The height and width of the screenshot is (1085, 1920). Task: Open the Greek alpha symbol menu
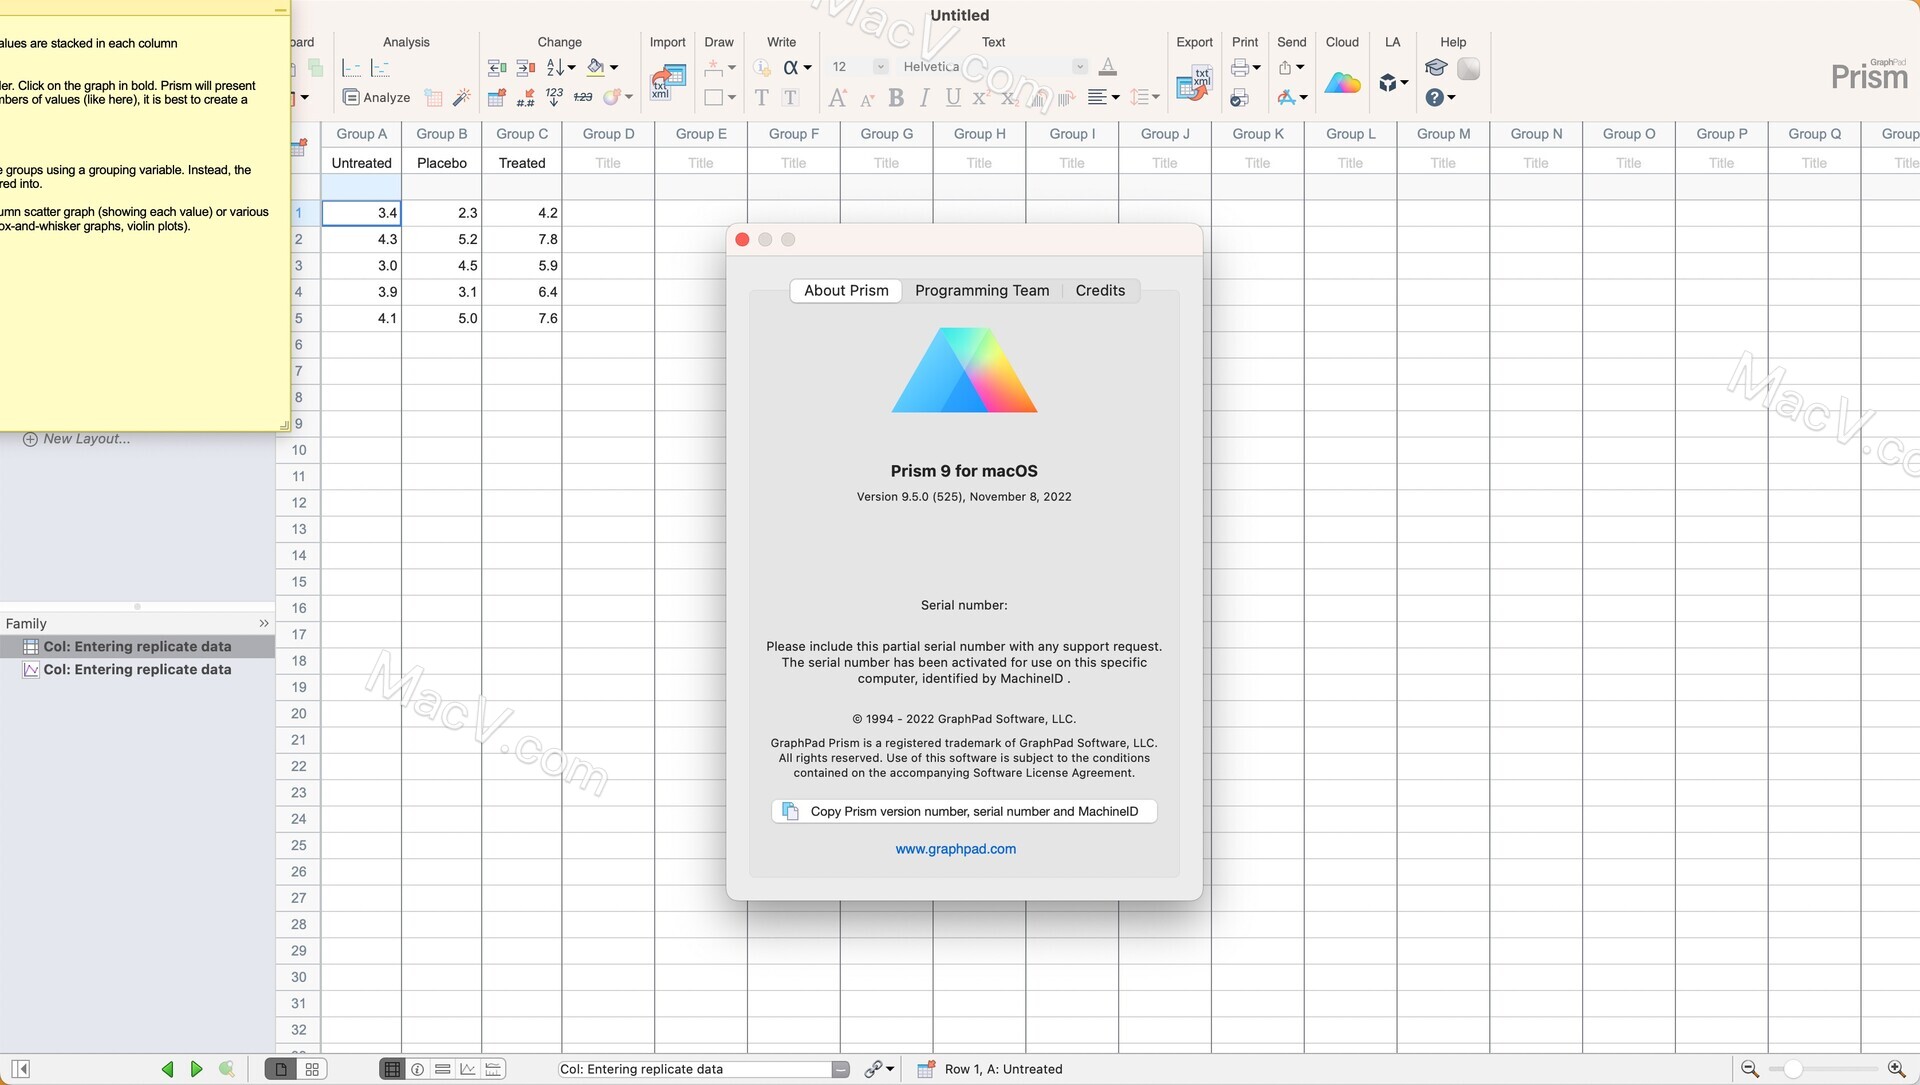[797, 67]
